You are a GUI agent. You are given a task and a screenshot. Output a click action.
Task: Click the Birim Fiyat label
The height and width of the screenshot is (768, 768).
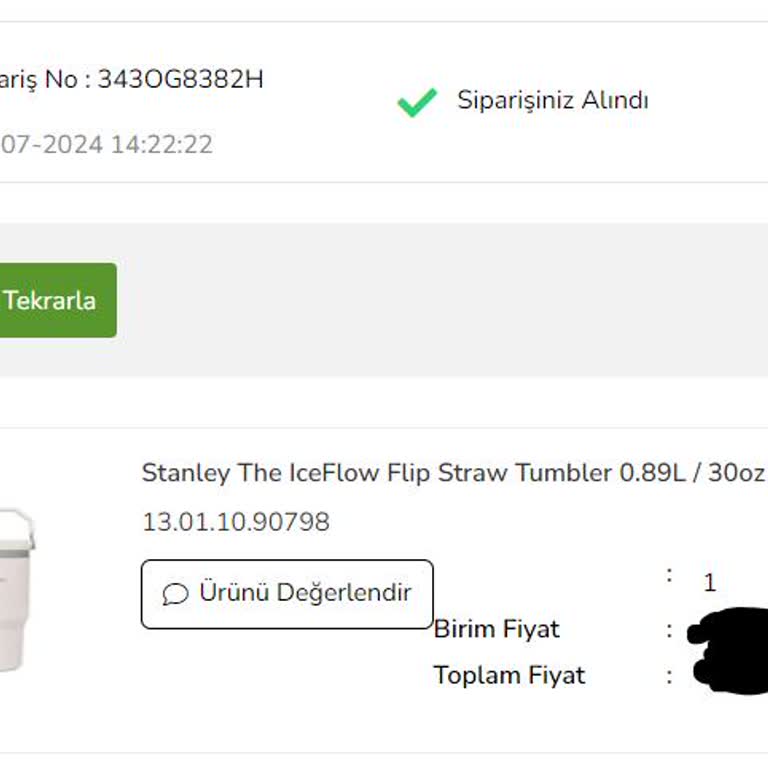tap(497, 630)
